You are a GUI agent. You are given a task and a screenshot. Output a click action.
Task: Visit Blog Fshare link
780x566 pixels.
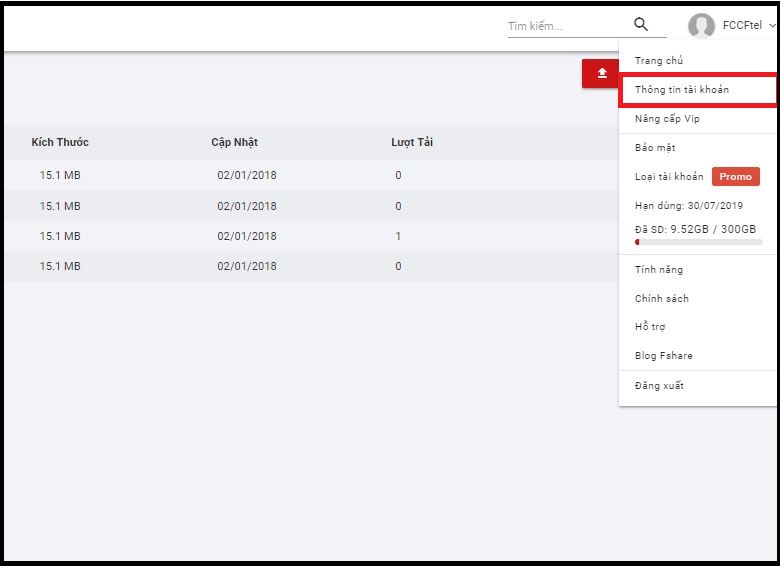[663, 356]
